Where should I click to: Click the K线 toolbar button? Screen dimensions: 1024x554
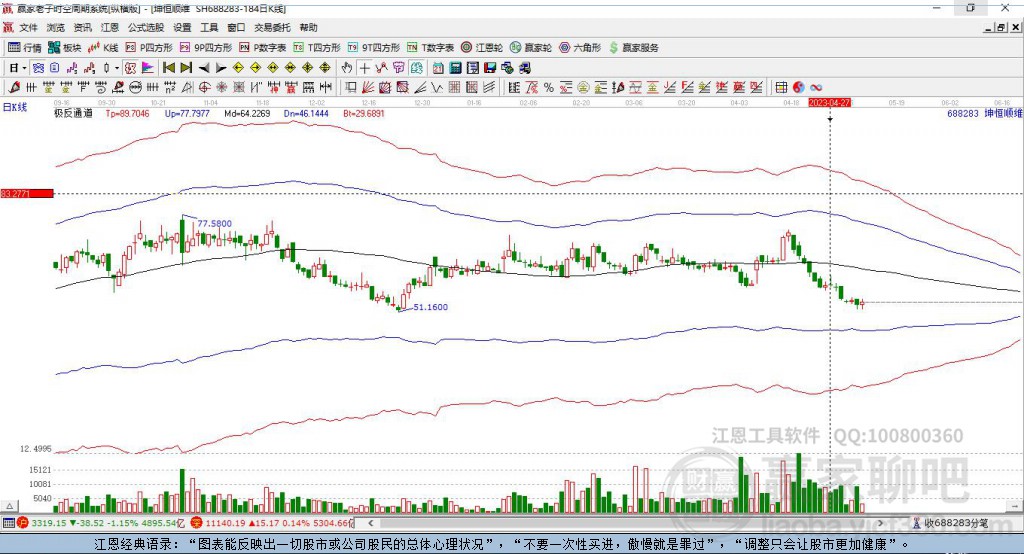103,48
